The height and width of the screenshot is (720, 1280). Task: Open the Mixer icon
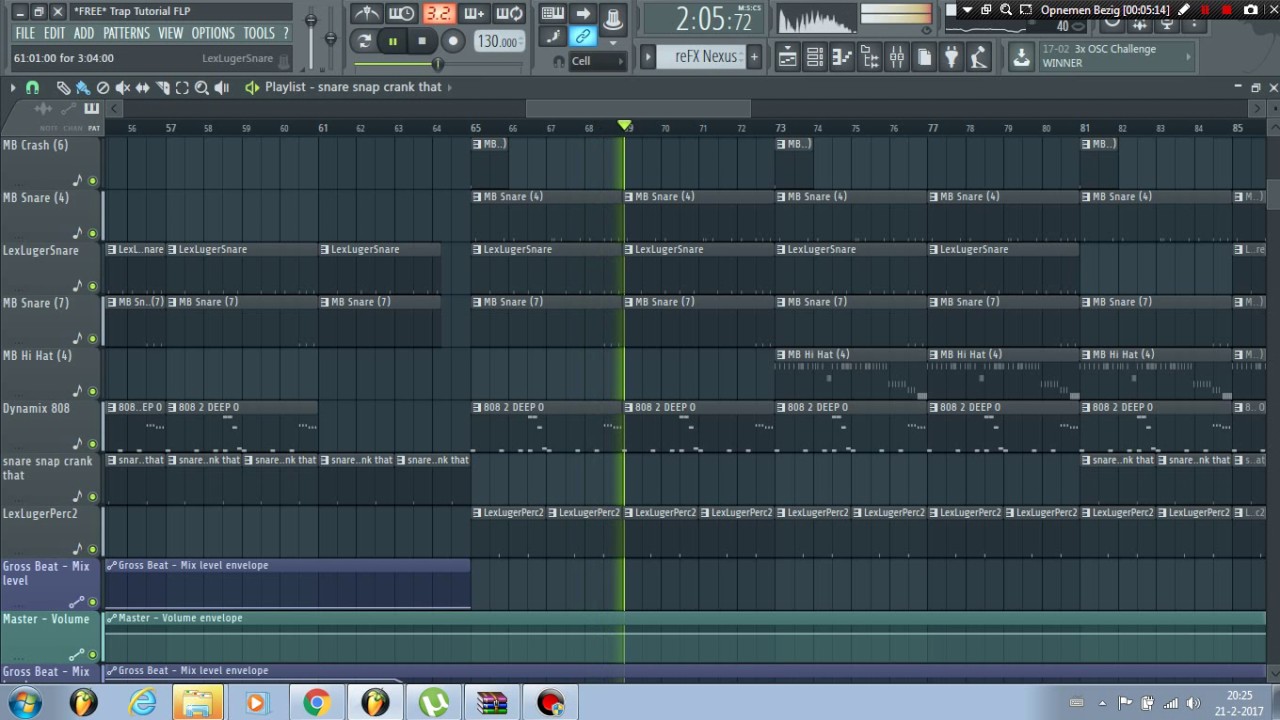(x=896, y=58)
